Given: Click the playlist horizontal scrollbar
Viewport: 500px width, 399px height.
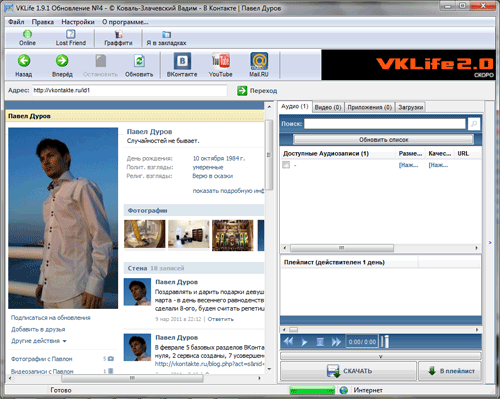Looking at the screenshot, I should (x=381, y=330).
